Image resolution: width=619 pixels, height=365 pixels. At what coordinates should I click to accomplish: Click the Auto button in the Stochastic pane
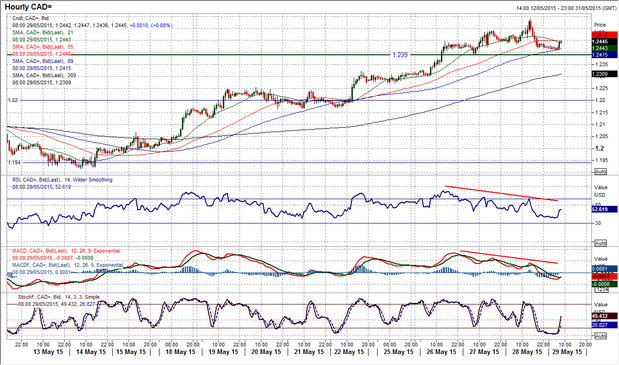tap(600, 336)
